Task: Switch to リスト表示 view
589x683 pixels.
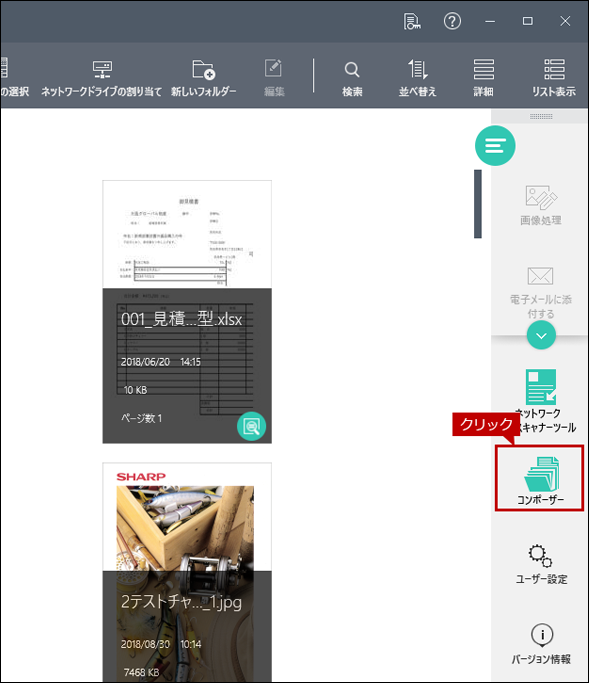Action: coord(554,78)
